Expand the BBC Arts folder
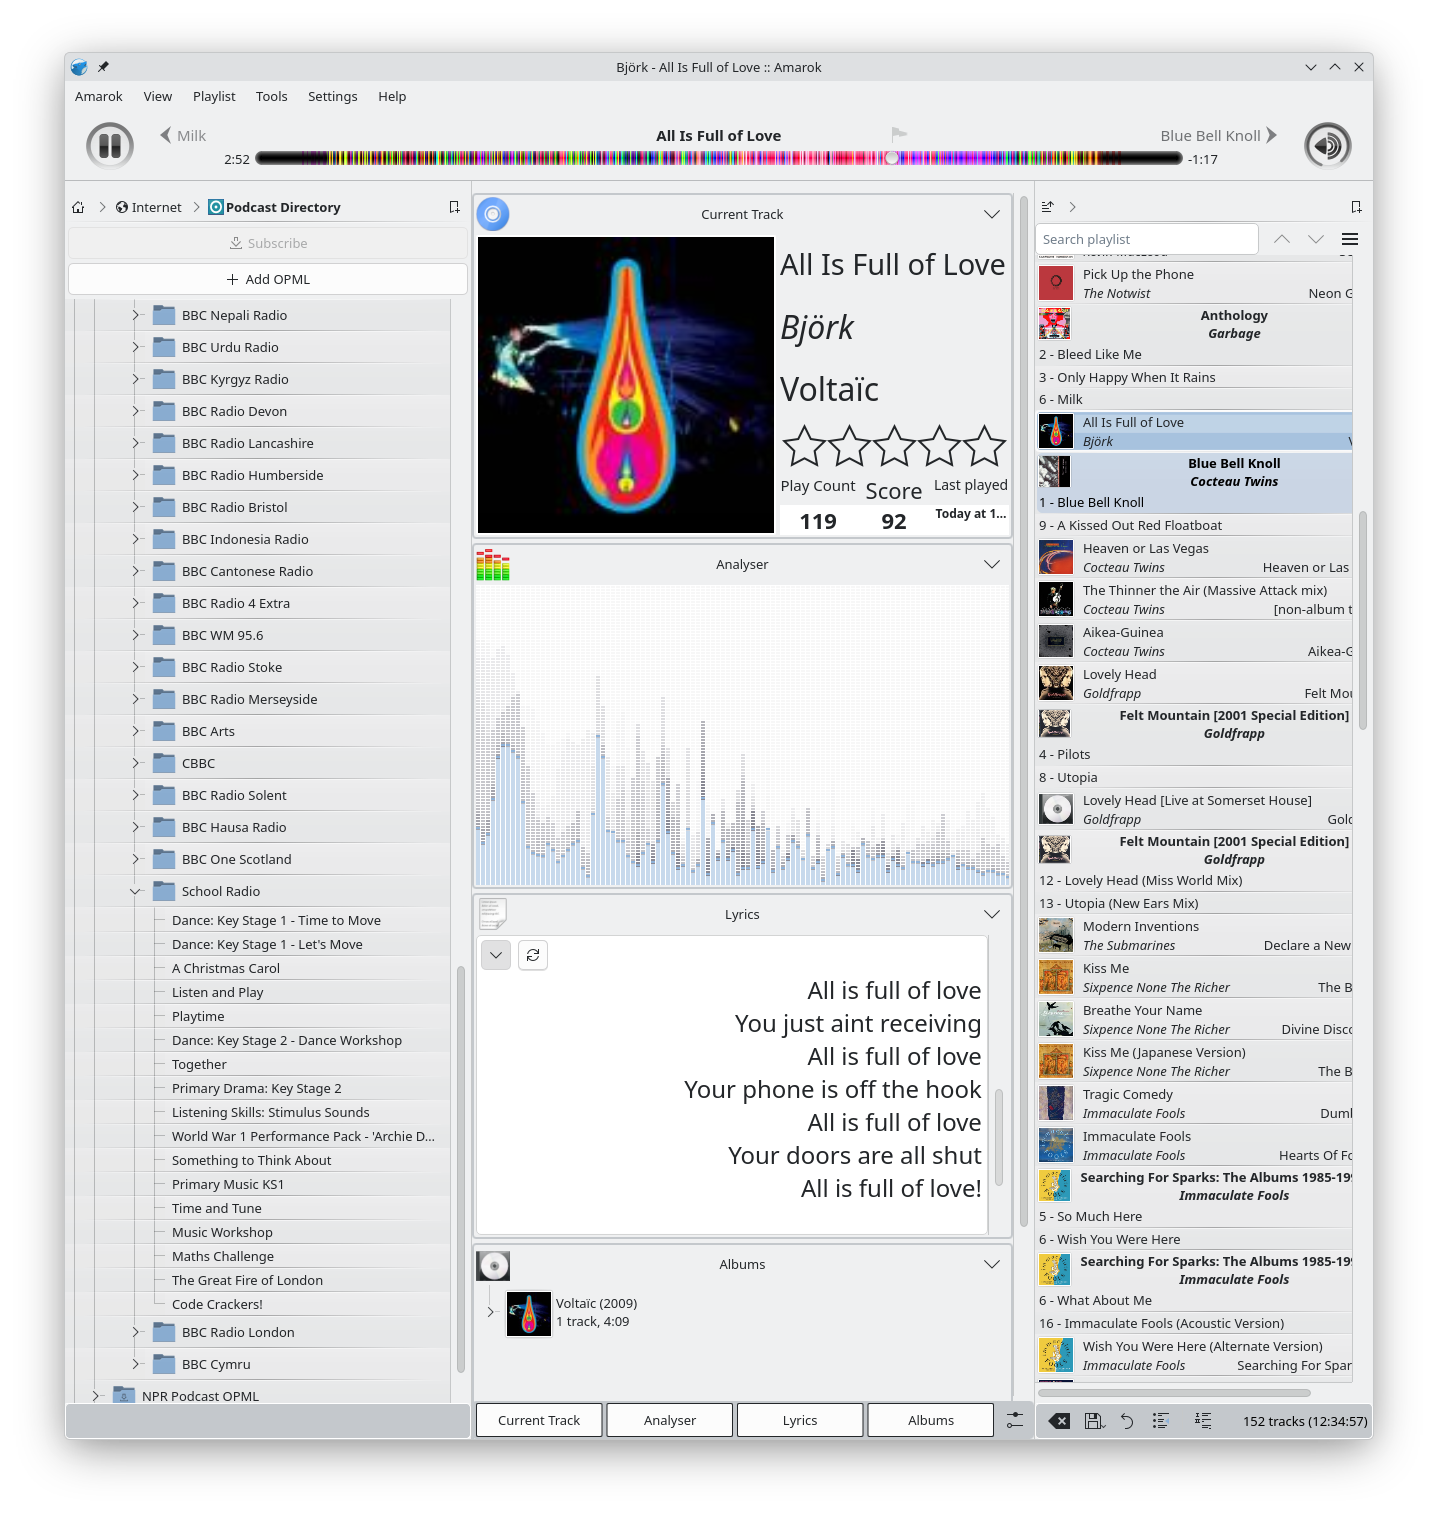Image resolution: width=1438 pixels, height=1516 pixels. [x=136, y=731]
